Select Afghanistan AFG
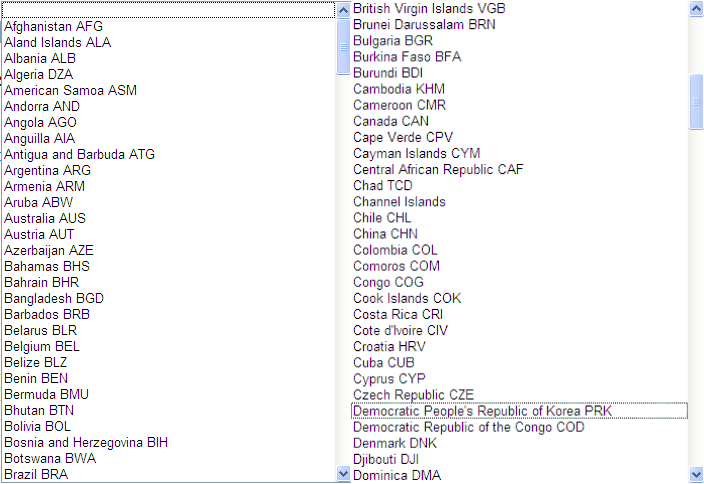Viewport: 704px width, 484px height. point(53,26)
